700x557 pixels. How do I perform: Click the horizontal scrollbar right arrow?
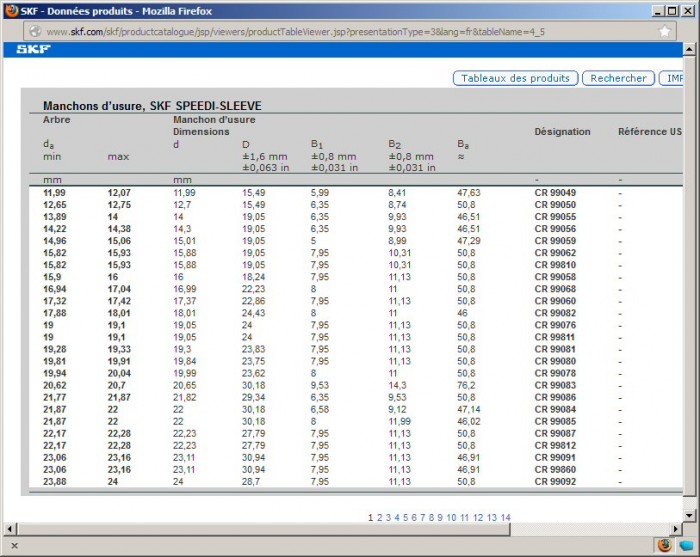click(x=673, y=529)
